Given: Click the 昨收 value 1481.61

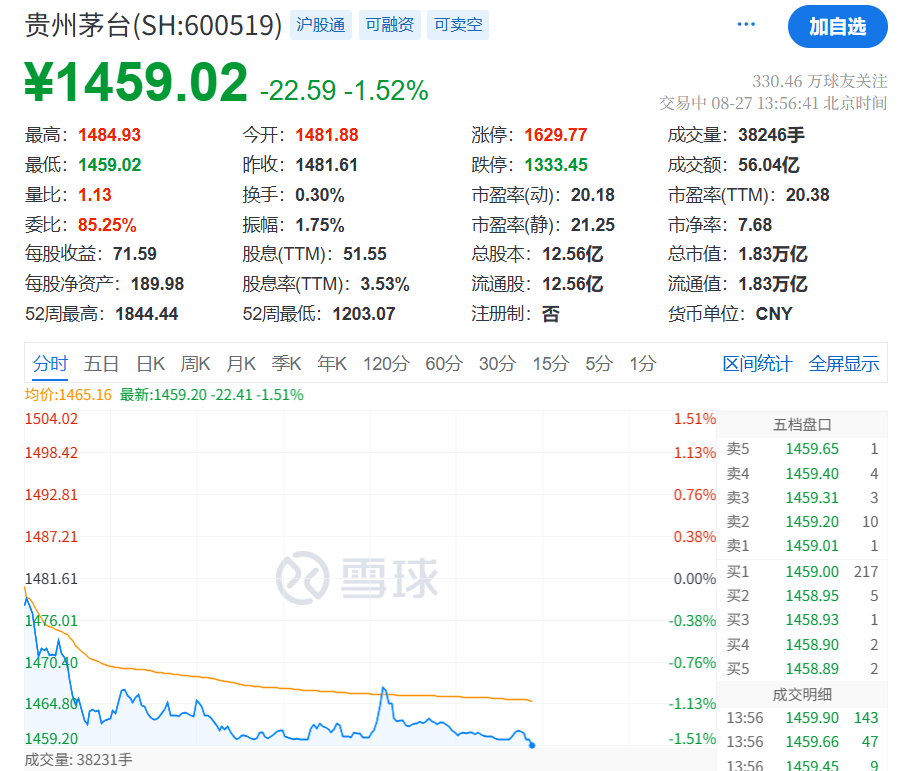Looking at the screenshot, I should point(327,165).
